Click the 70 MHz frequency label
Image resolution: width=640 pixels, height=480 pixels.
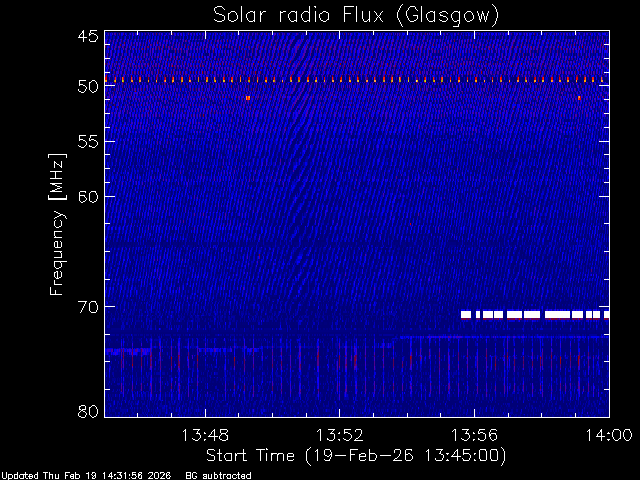[x=88, y=307]
